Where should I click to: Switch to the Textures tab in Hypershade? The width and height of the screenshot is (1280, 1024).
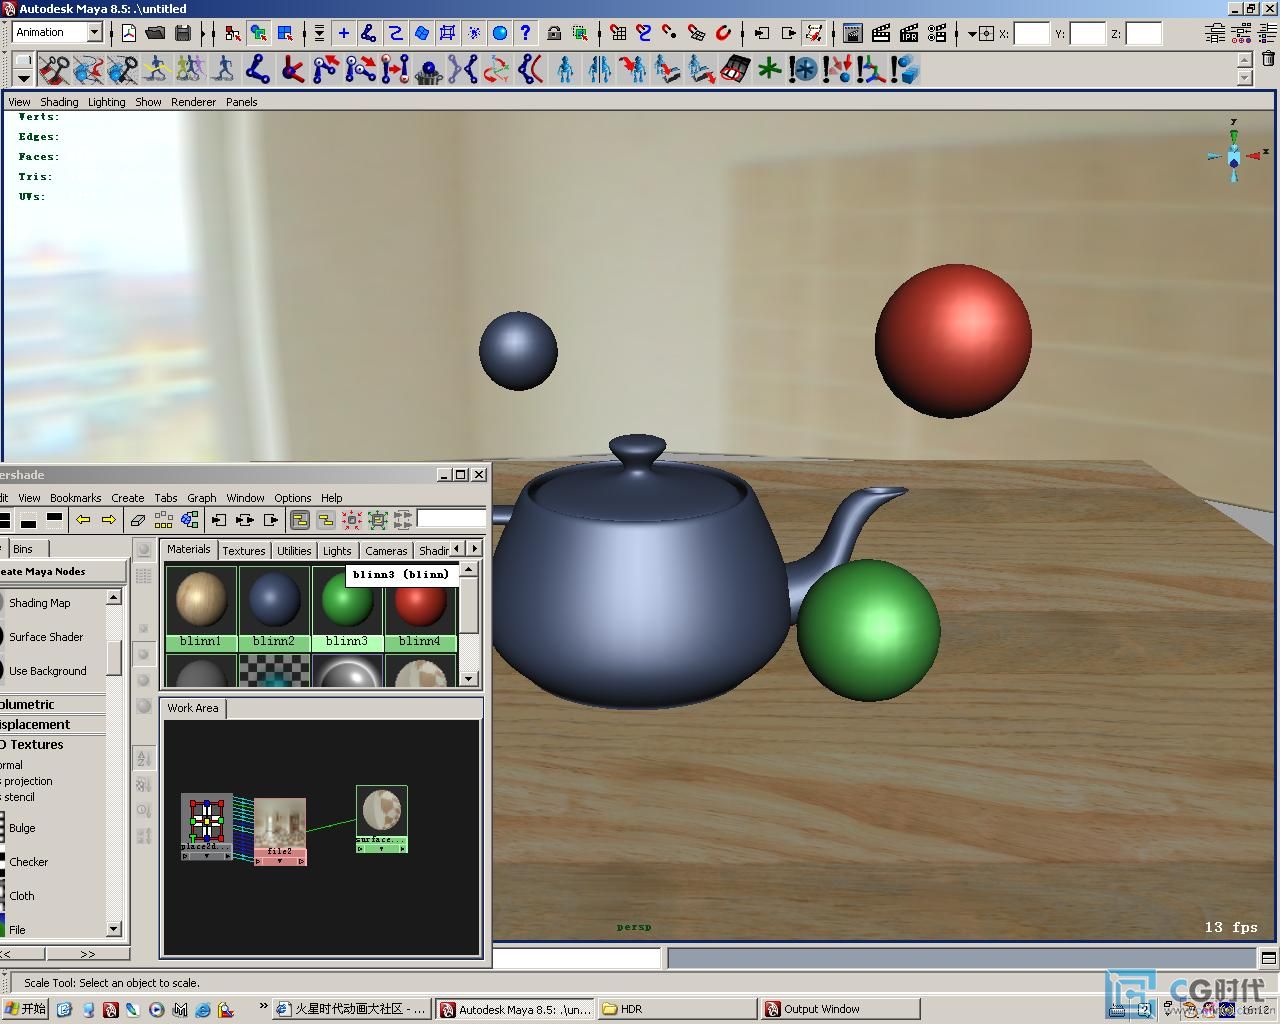pyautogui.click(x=244, y=551)
